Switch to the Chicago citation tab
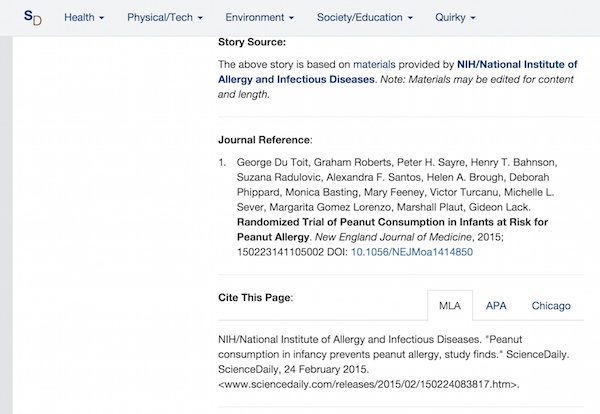The width and height of the screenshot is (600, 414). tap(551, 306)
